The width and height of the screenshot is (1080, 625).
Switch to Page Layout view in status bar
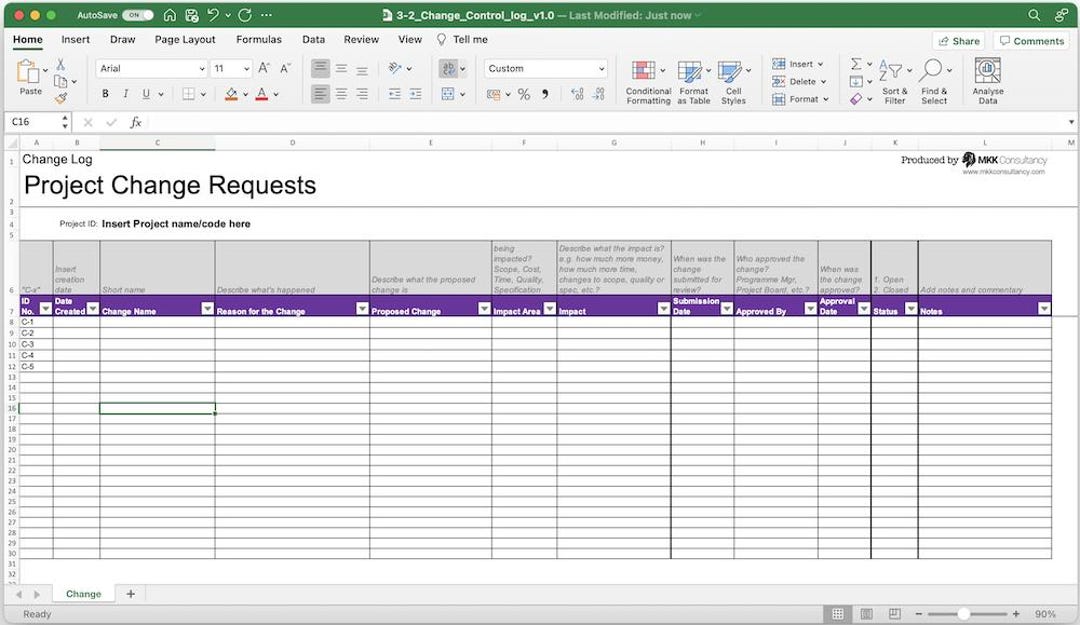866,614
